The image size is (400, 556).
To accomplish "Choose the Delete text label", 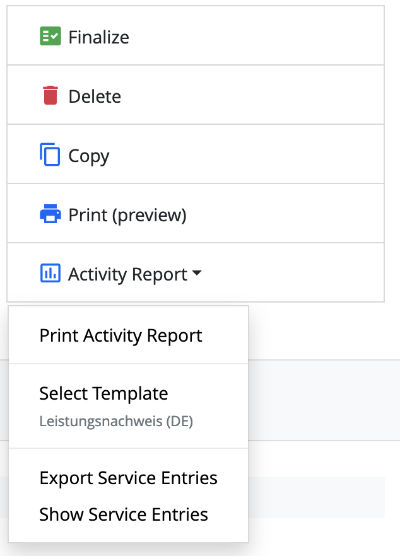I will [95, 96].
